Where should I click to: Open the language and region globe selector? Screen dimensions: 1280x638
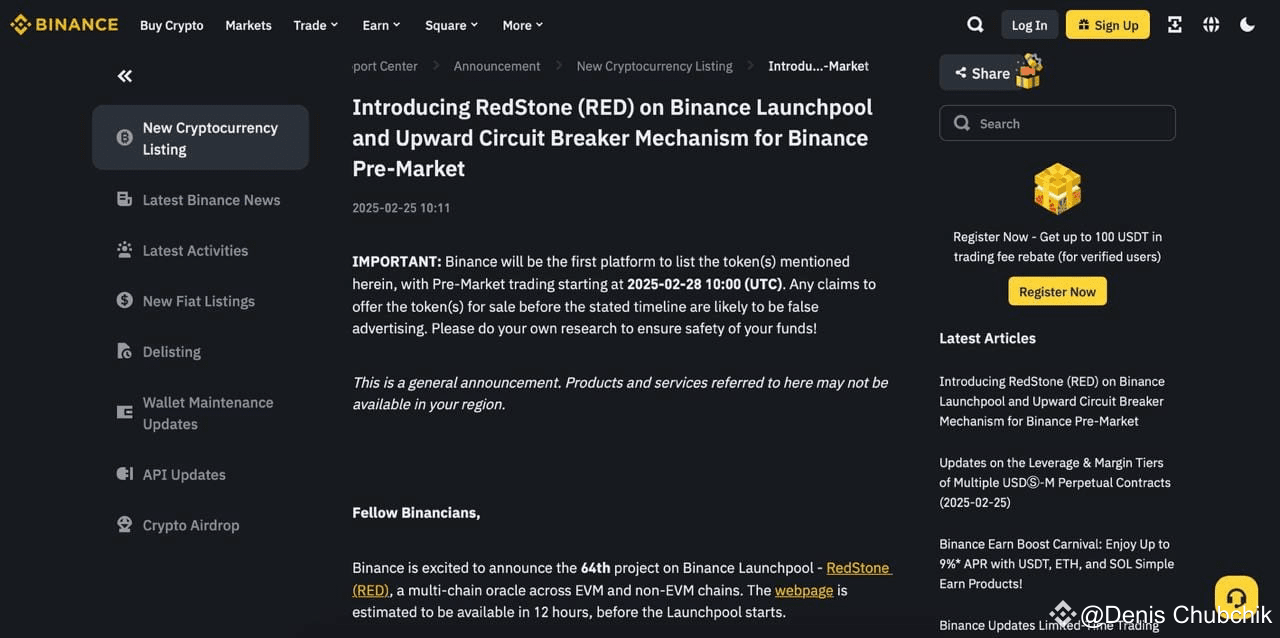click(1211, 24)
